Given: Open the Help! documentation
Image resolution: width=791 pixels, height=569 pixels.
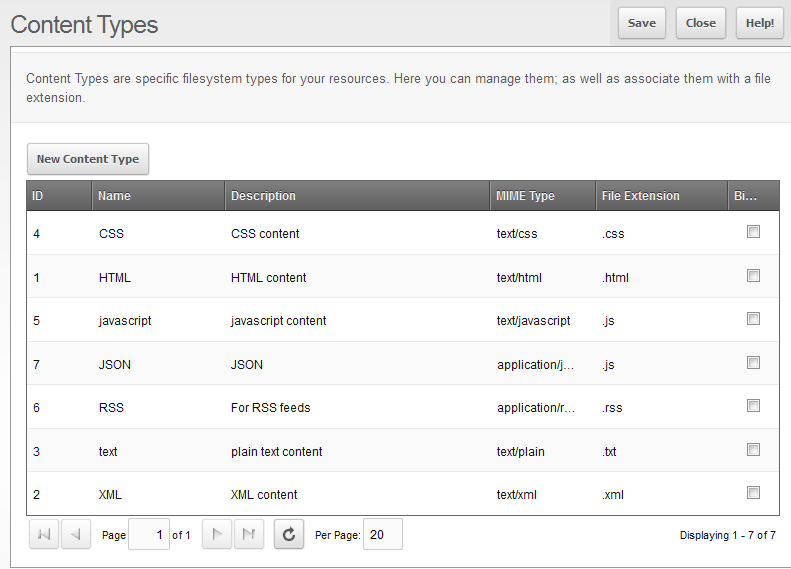Looking at the screenshot, I should coord(760,23).
